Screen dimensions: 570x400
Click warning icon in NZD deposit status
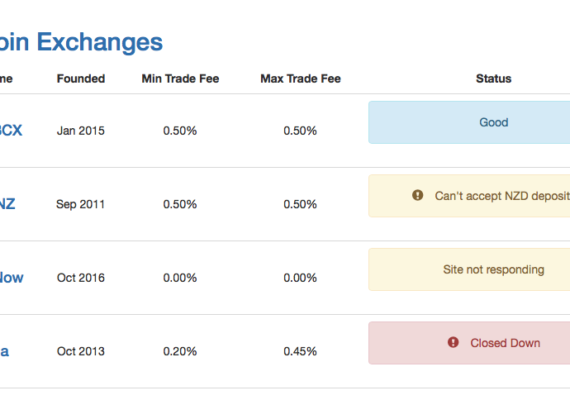[x=417, y=195]
